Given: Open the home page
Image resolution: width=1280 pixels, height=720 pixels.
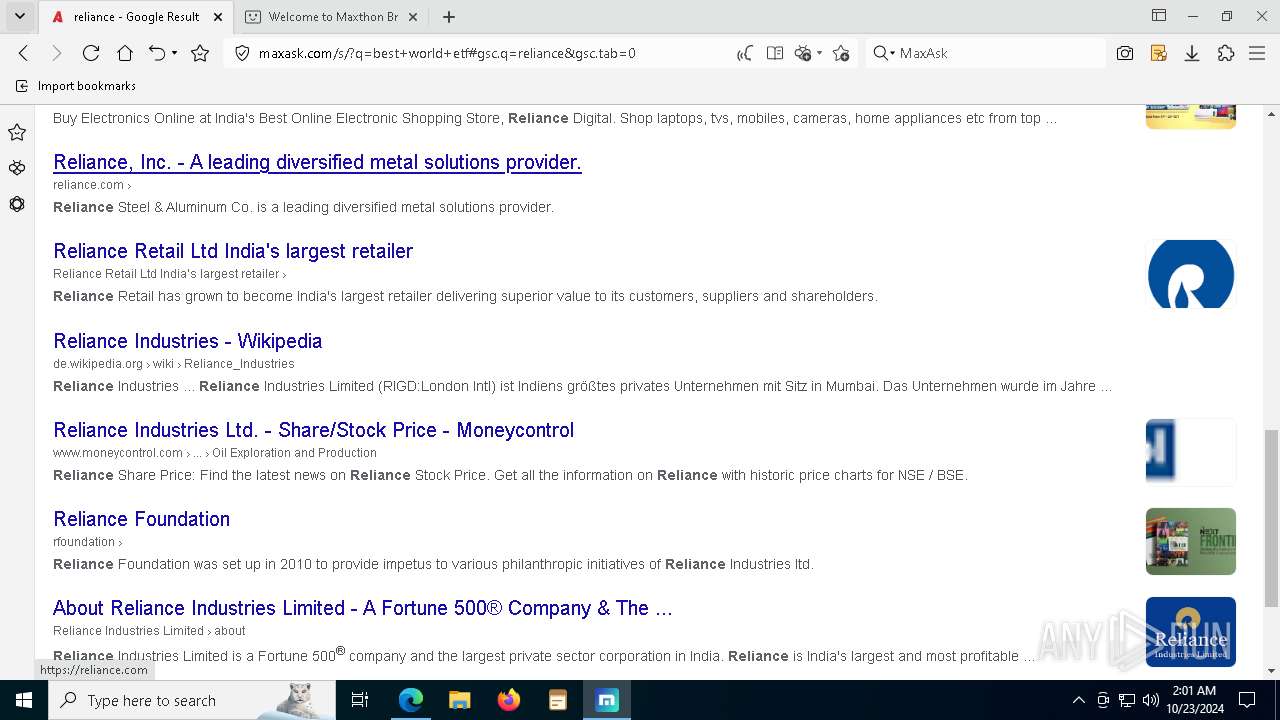Looking at the screenshot, I should pos(124,53).
